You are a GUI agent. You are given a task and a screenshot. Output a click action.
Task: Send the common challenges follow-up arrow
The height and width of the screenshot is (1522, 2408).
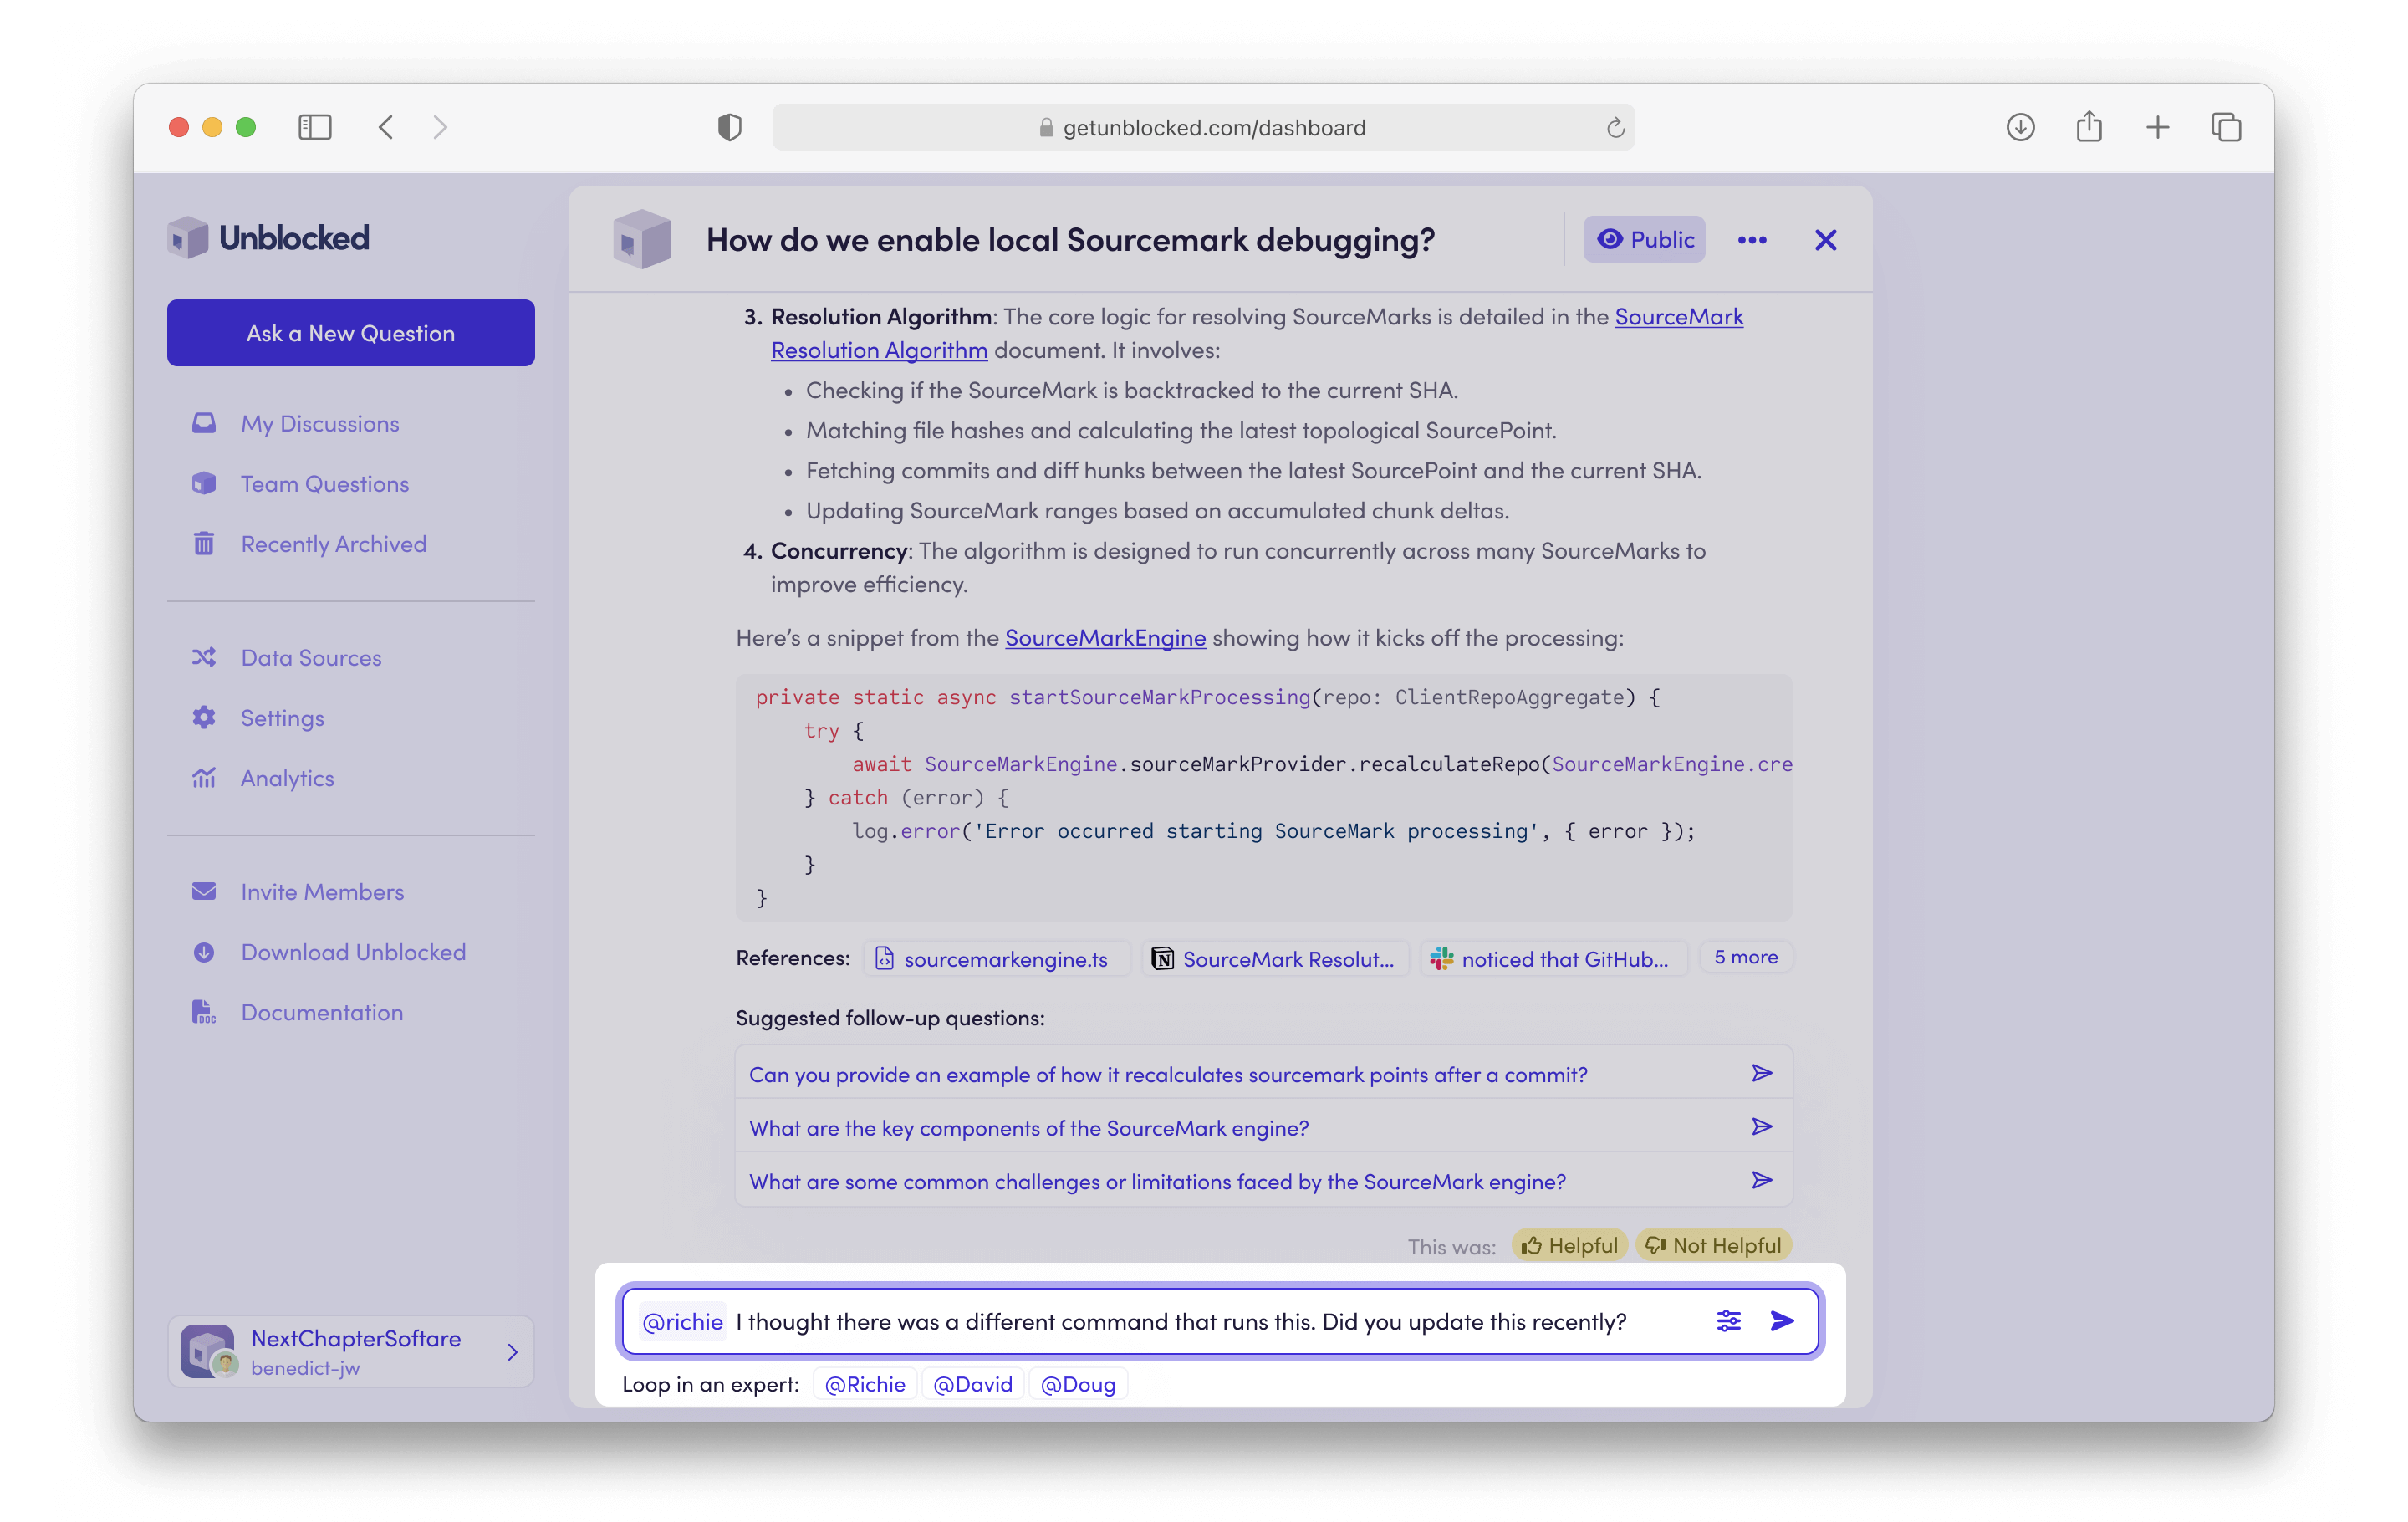click(x=1762, y=1180)
